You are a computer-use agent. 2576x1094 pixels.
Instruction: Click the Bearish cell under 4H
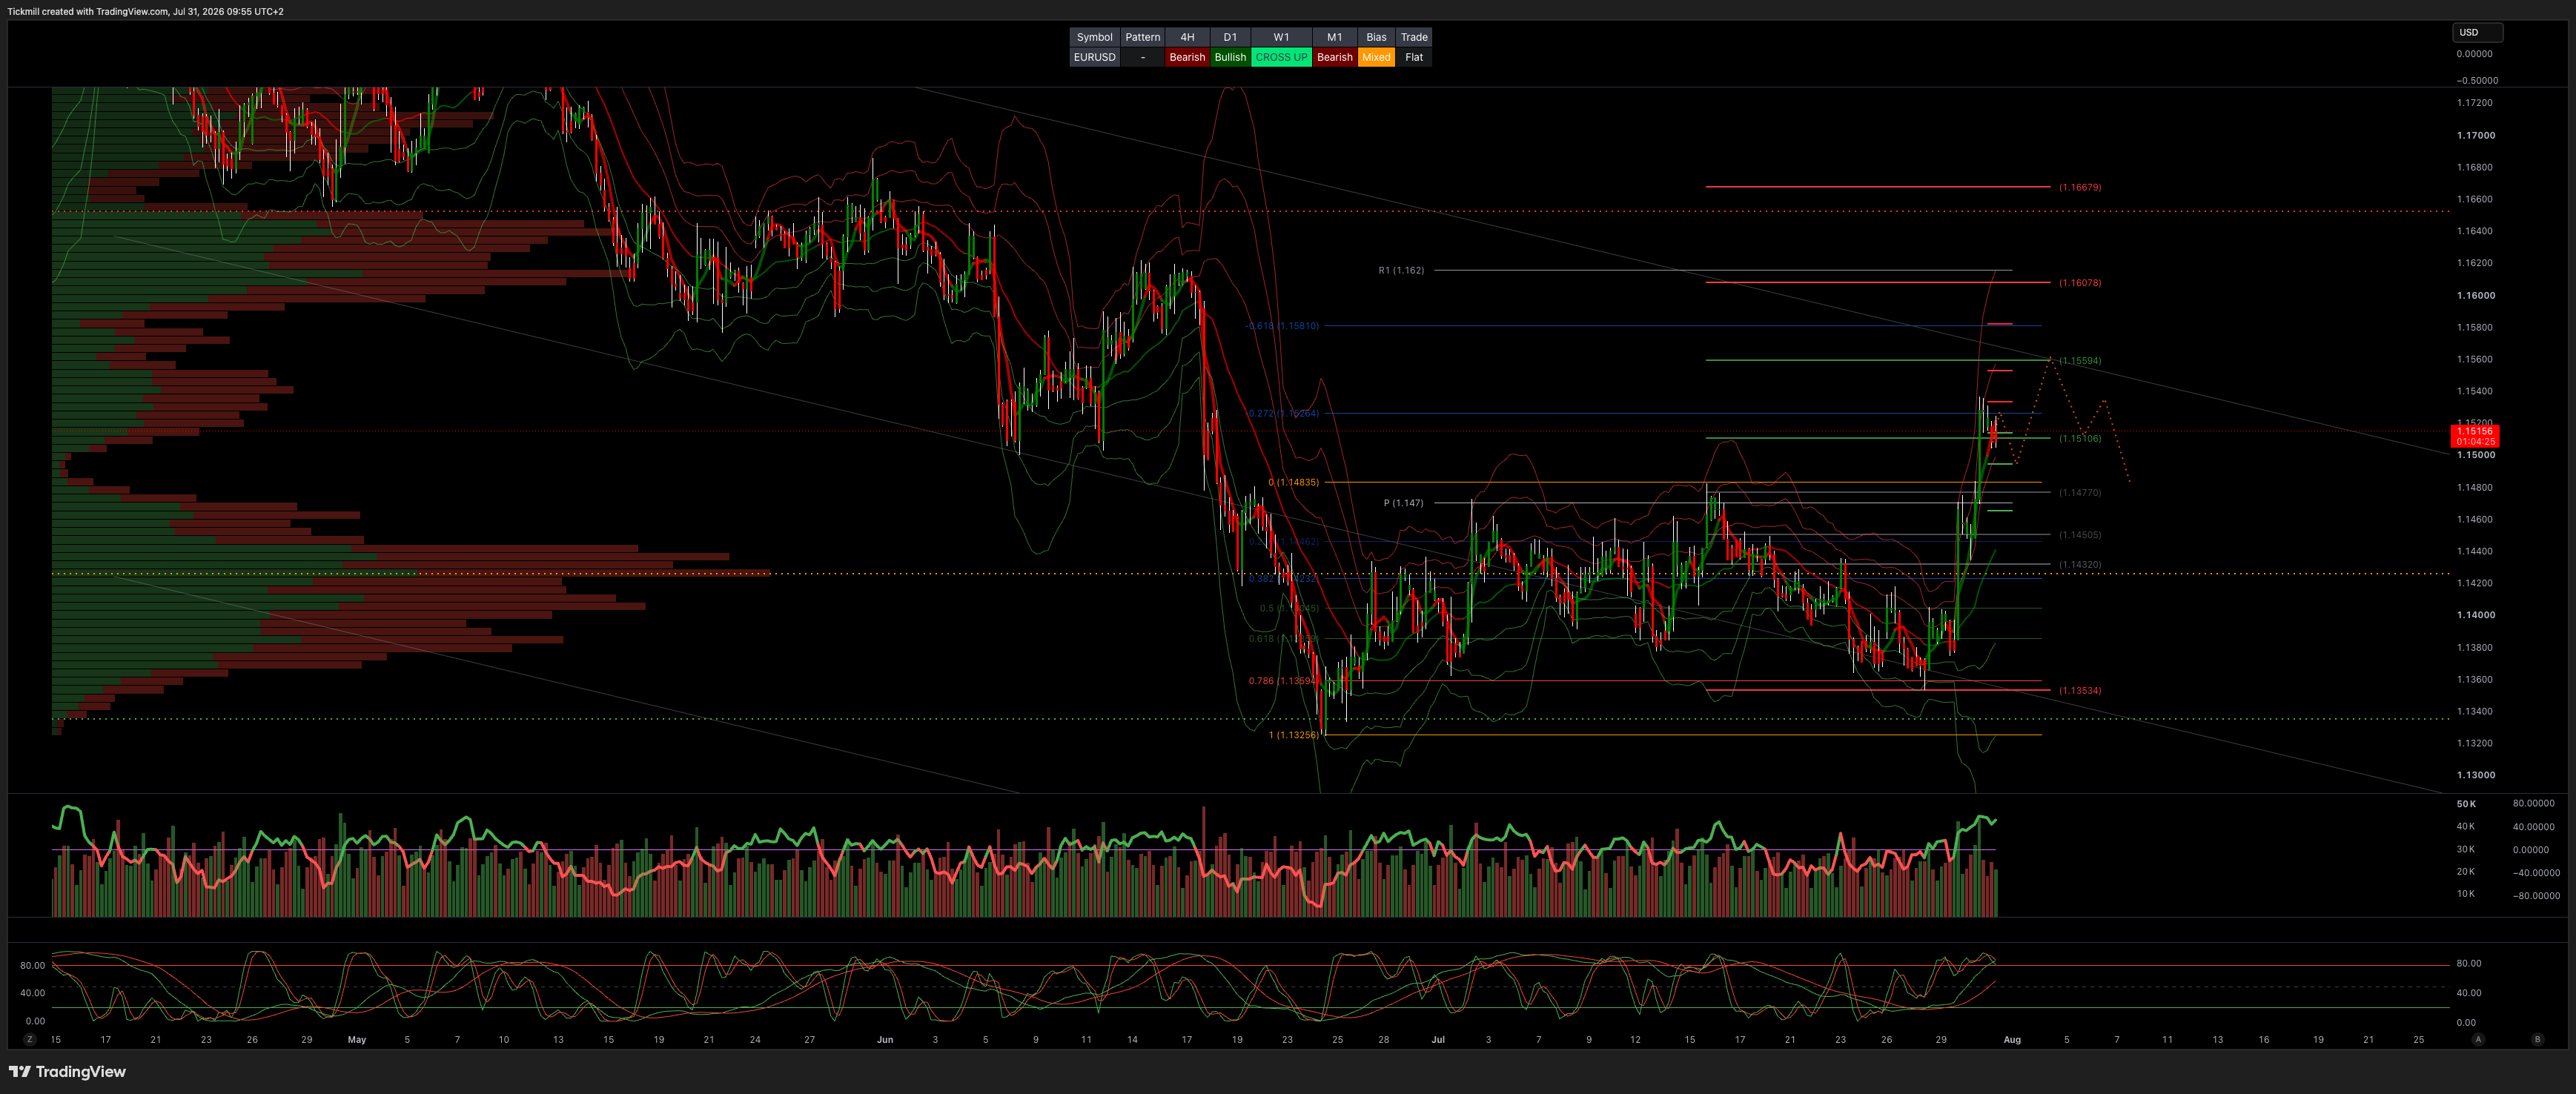point(1187,57)
